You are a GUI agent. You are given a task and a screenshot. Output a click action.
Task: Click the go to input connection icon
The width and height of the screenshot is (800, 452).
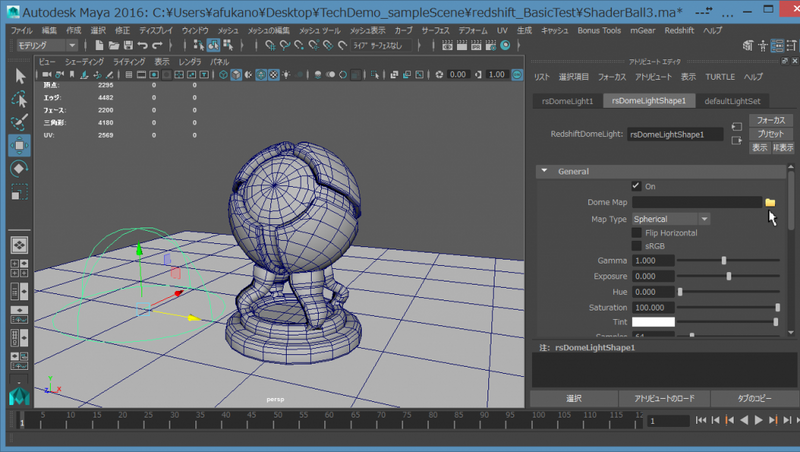point(736,127)
